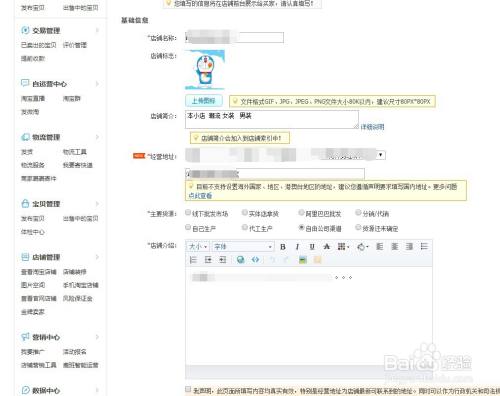Insert an image using picture icon

tap(303, 260)
